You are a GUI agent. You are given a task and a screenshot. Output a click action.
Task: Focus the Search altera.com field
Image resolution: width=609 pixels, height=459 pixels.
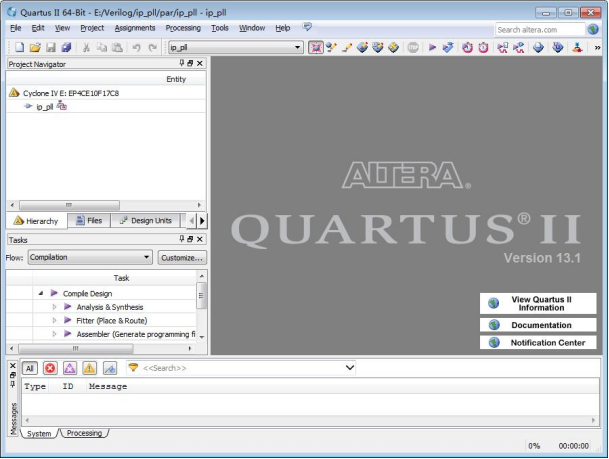click(x=540, y=30)
